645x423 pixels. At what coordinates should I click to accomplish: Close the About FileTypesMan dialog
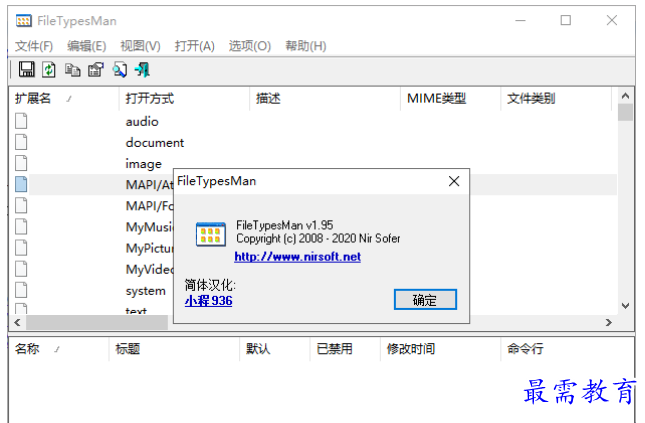coord(454,181)
